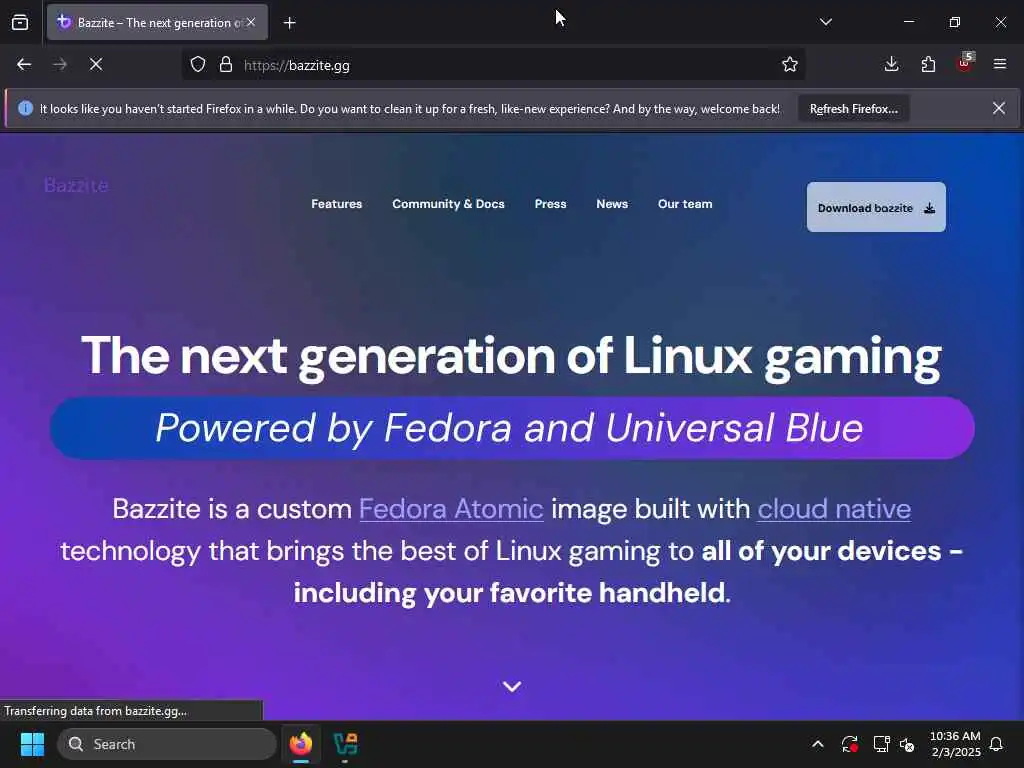Open network status tray icon

[x=881, y=744]
